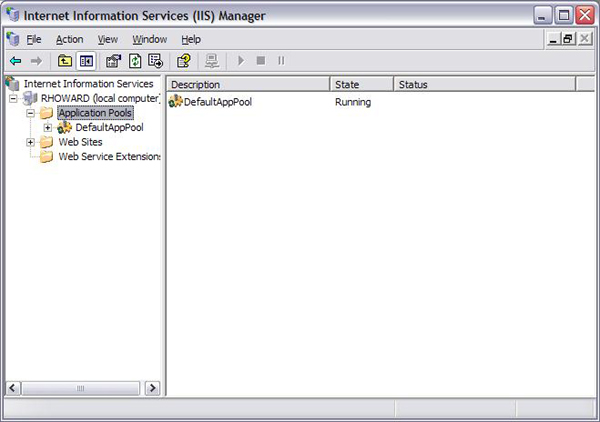Screen dimensions: 600x422
Task: Open the Help menu
Action: (191, 39)
